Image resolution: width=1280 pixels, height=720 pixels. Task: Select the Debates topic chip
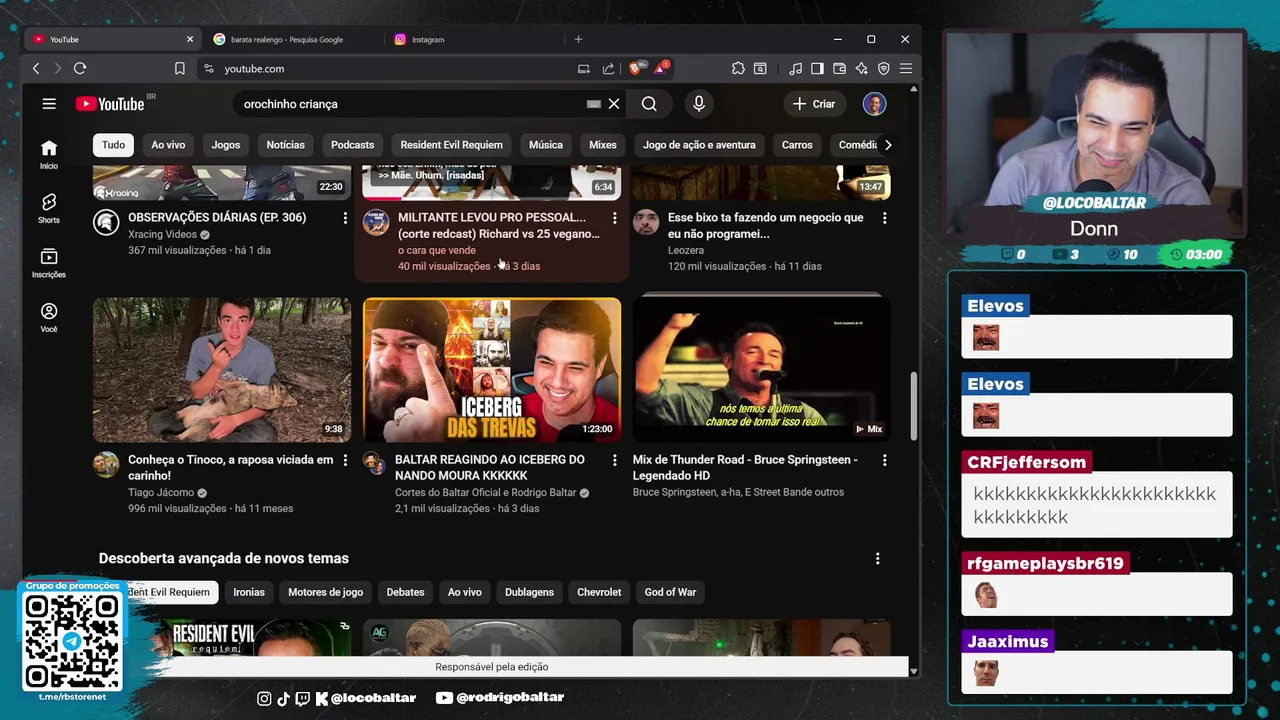[x=405, y=592]
